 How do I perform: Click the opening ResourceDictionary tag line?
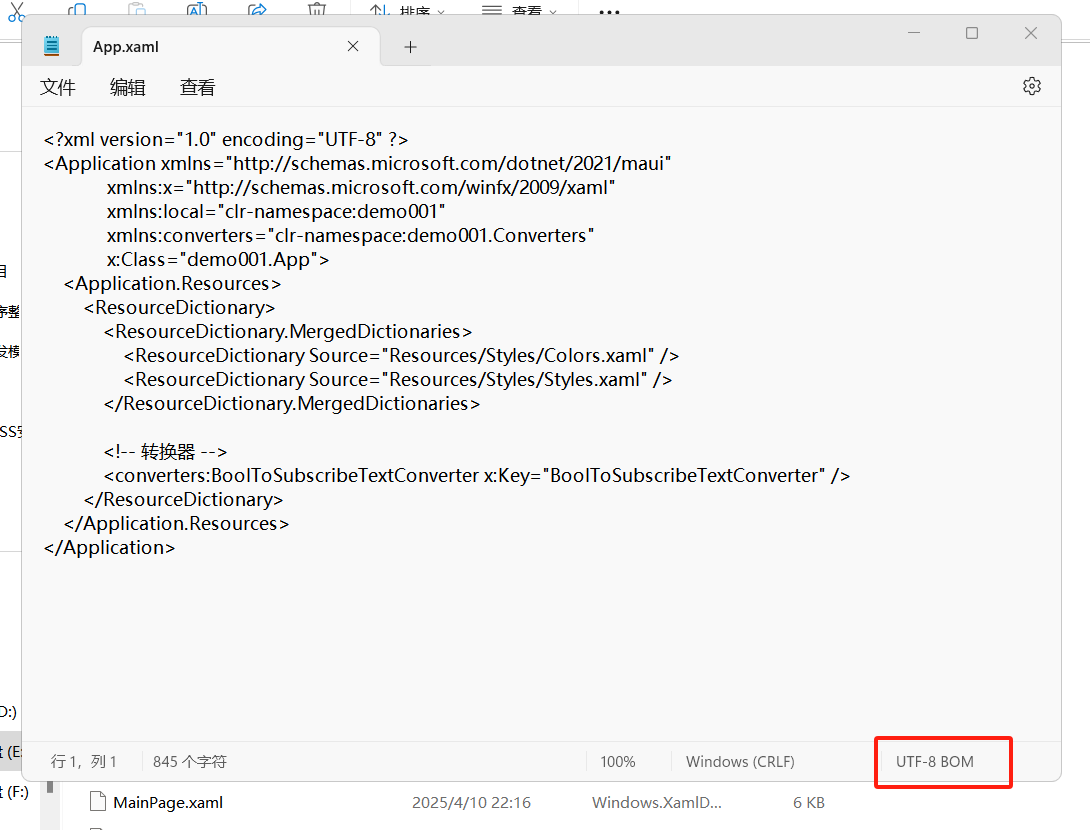coord(179,307)
